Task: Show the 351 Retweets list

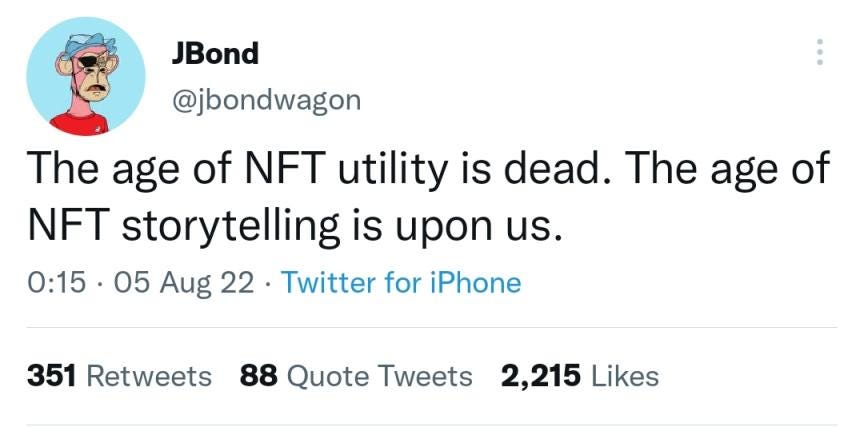Action: (x=119, y=376)
